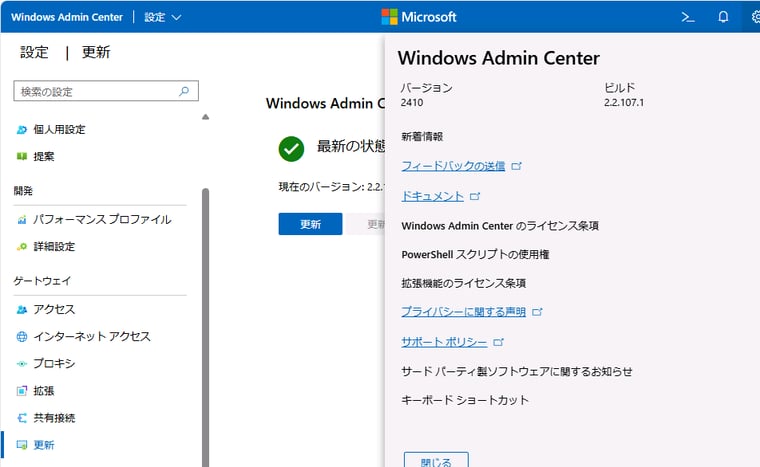Click external-link icon beside フィードバックの送信

[517, 166]
